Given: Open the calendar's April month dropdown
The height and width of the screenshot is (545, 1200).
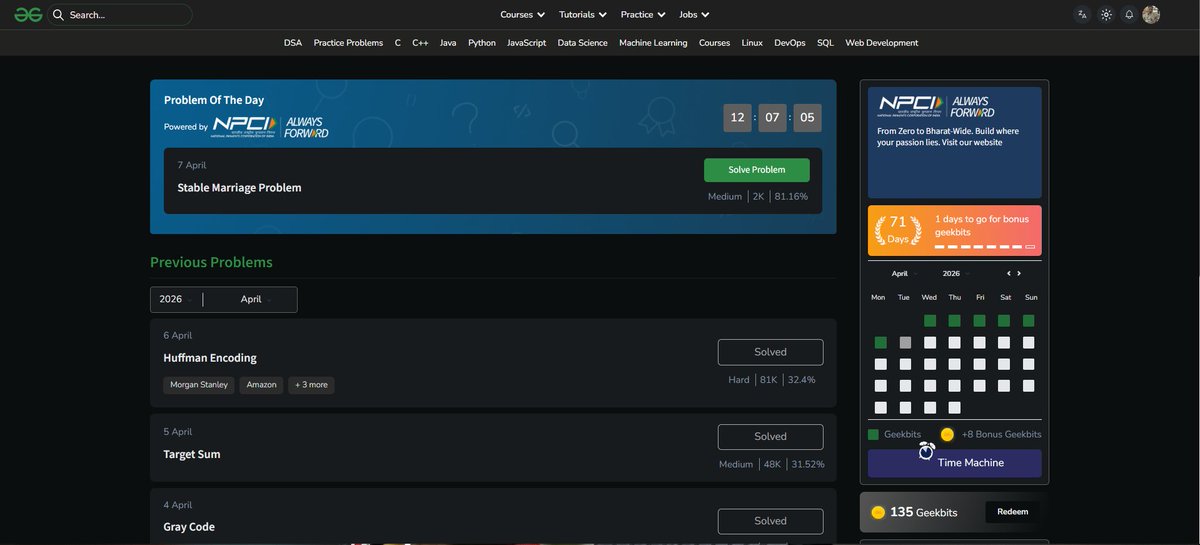Looking at the screenshot, I should coord(904,273).
